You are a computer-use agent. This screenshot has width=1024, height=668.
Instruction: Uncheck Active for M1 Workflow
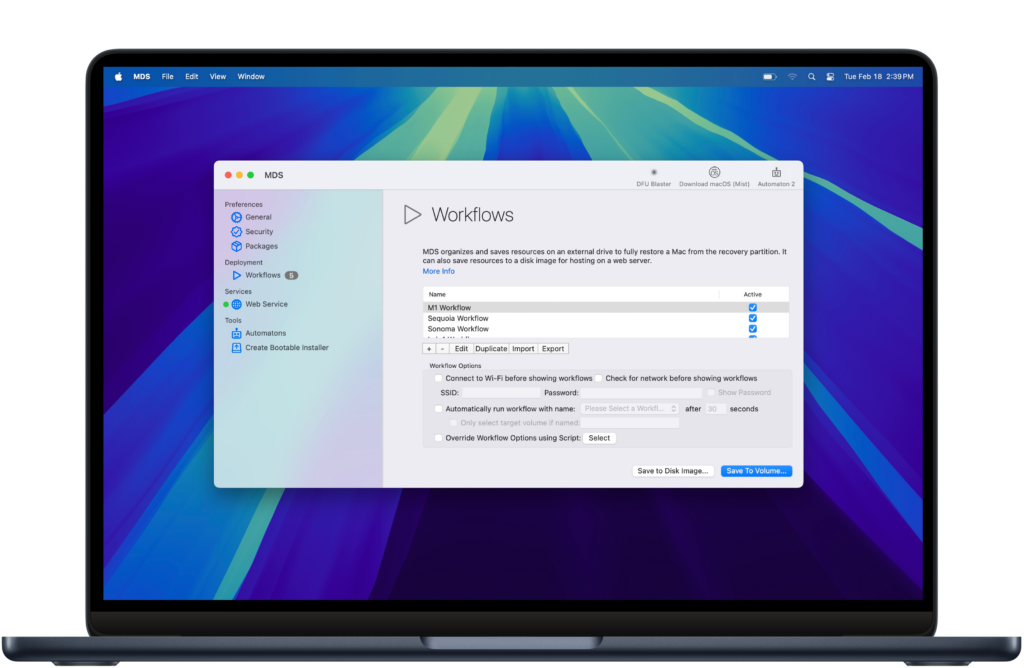[x=752, y=308]
